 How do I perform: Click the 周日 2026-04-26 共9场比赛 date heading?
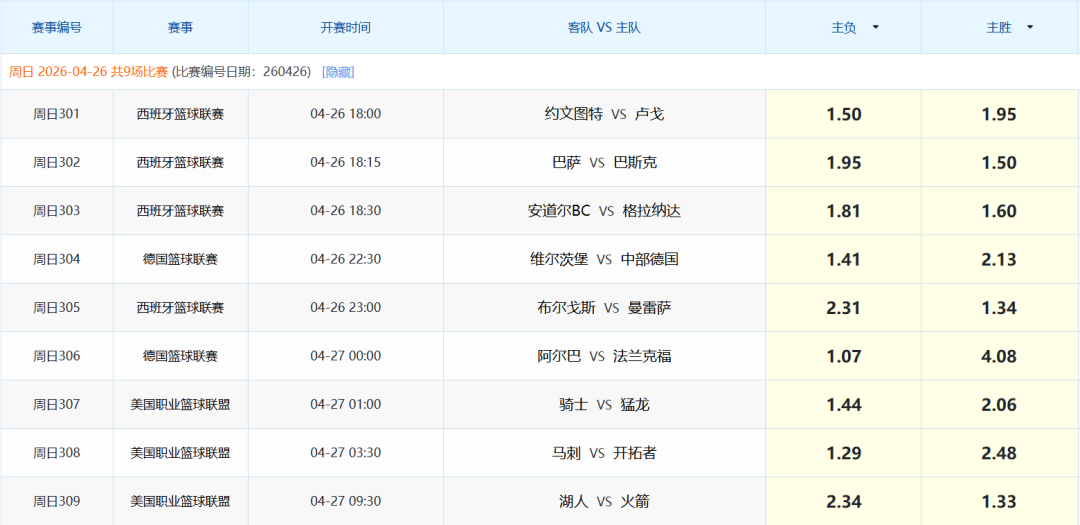tap(88, 72)
